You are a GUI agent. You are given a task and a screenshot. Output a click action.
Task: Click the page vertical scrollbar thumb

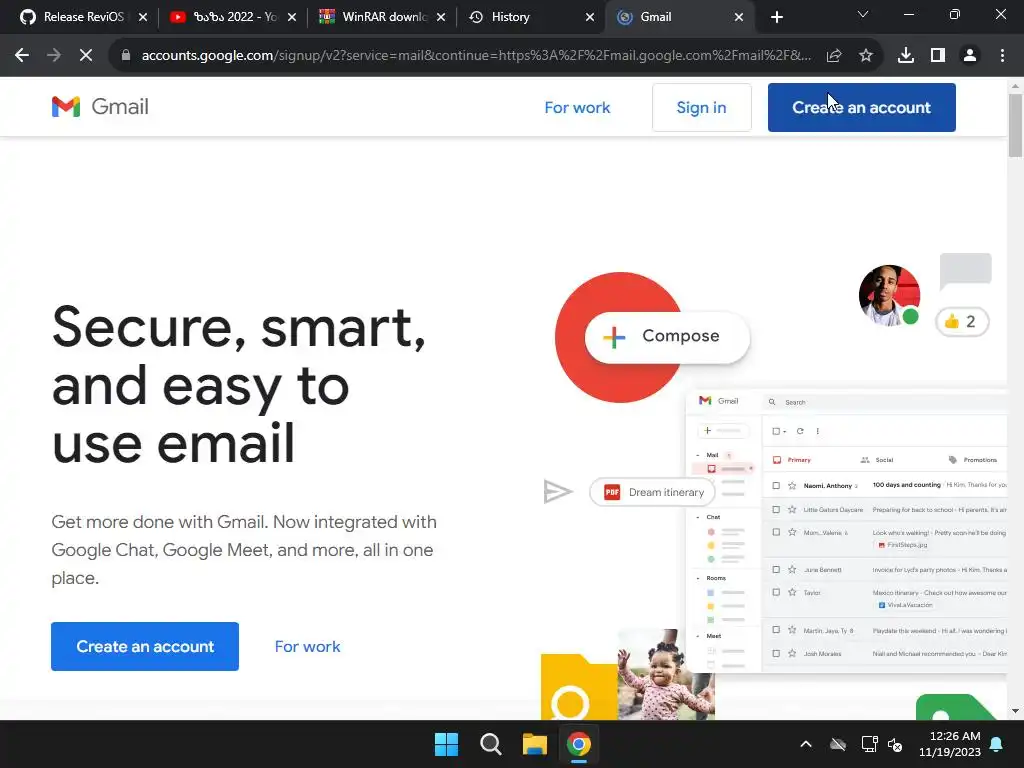pyautogui.click(x=1015, y=125)
